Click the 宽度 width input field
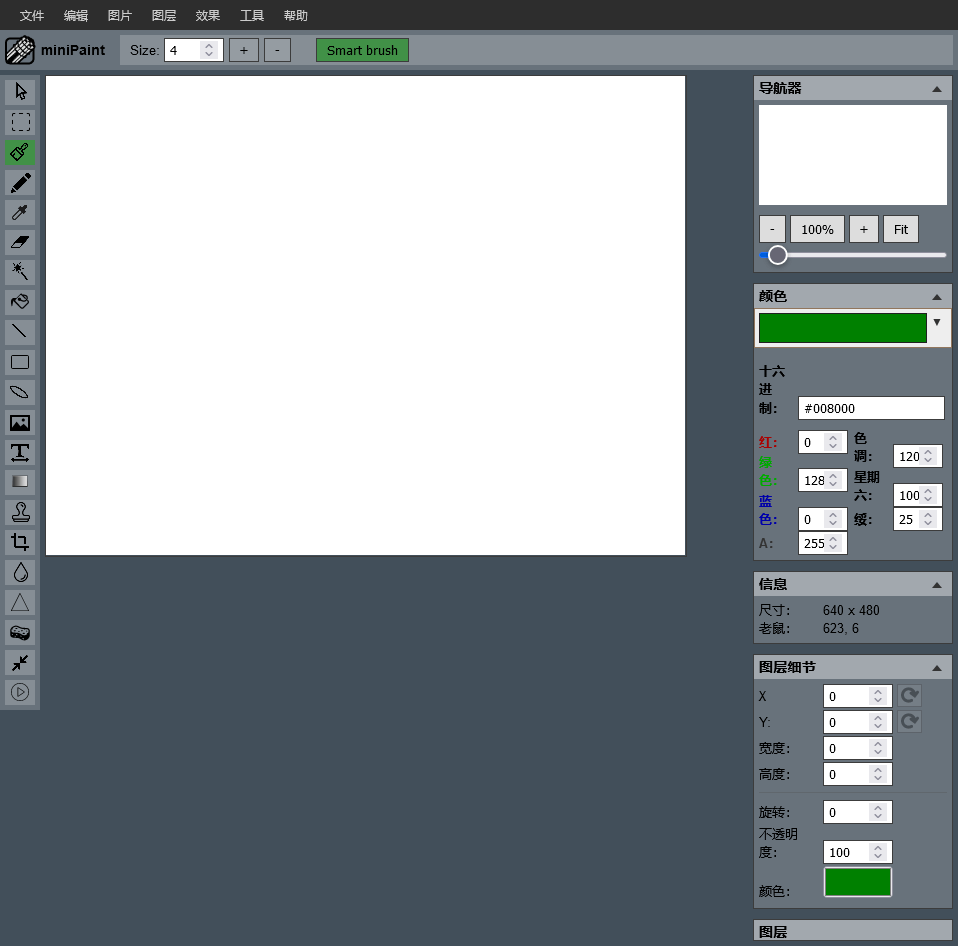 click(858, 748)
